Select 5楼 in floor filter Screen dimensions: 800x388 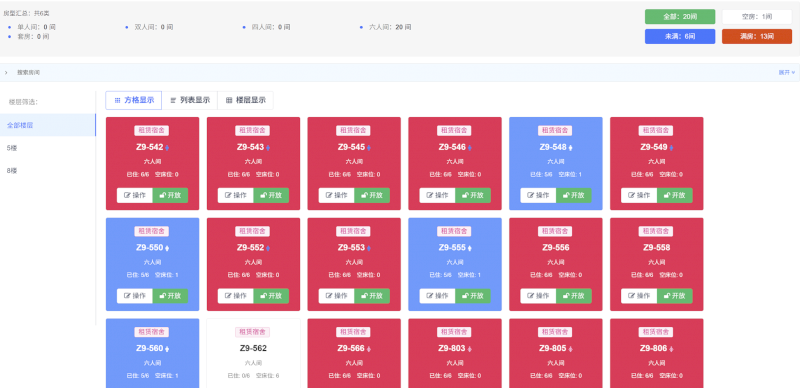pyautogui.click(x=48, y=148)
